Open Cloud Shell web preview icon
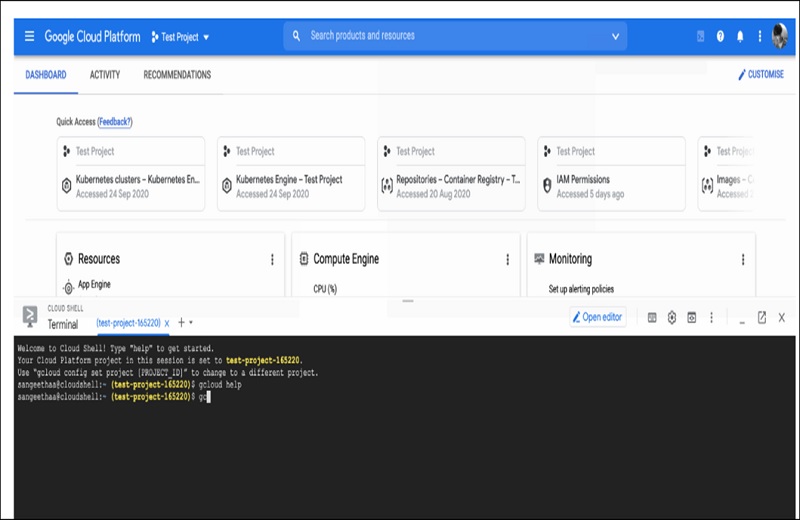This screenshot has height=520, width=800. (692, 317)
